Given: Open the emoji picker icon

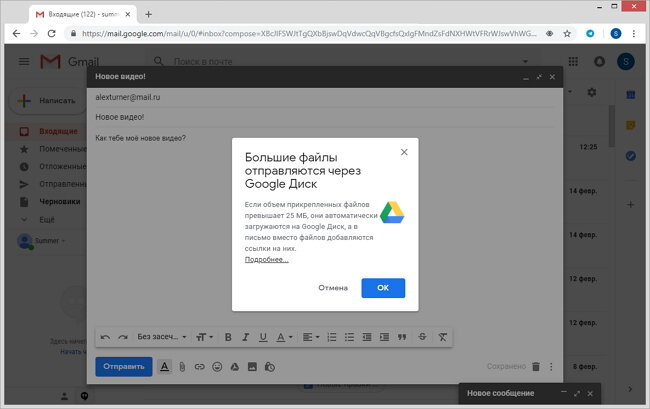Looking at the screenshot, I should coord(217,366).
